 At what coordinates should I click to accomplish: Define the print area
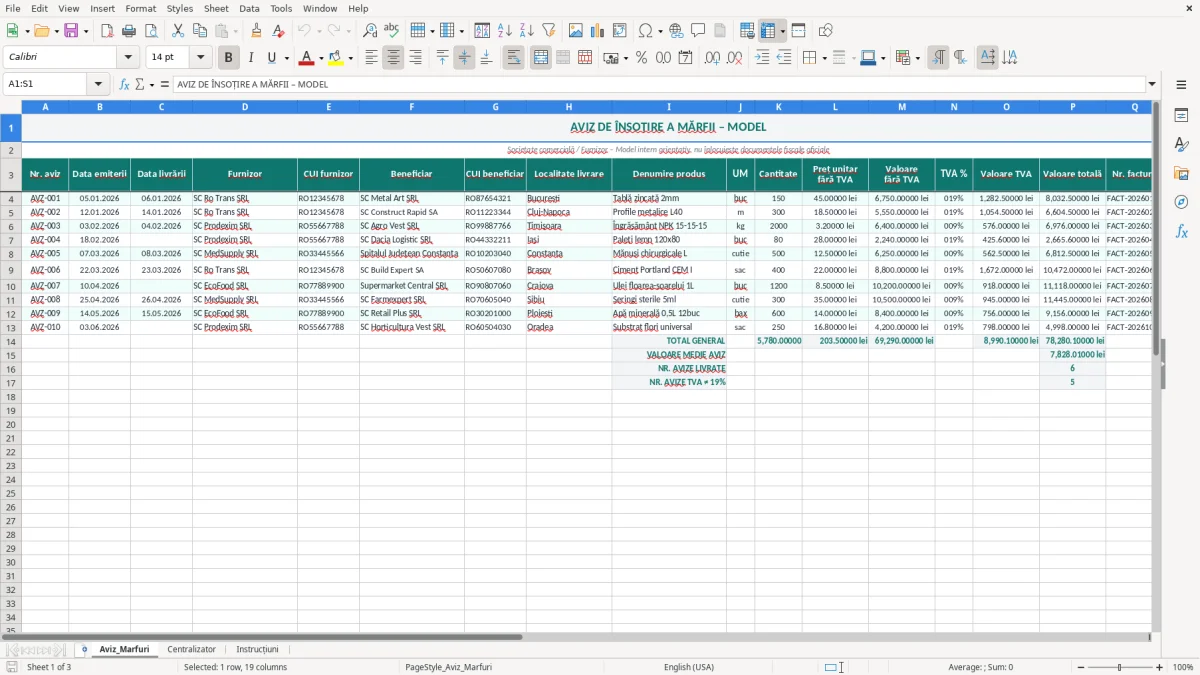tap(747, 31)
